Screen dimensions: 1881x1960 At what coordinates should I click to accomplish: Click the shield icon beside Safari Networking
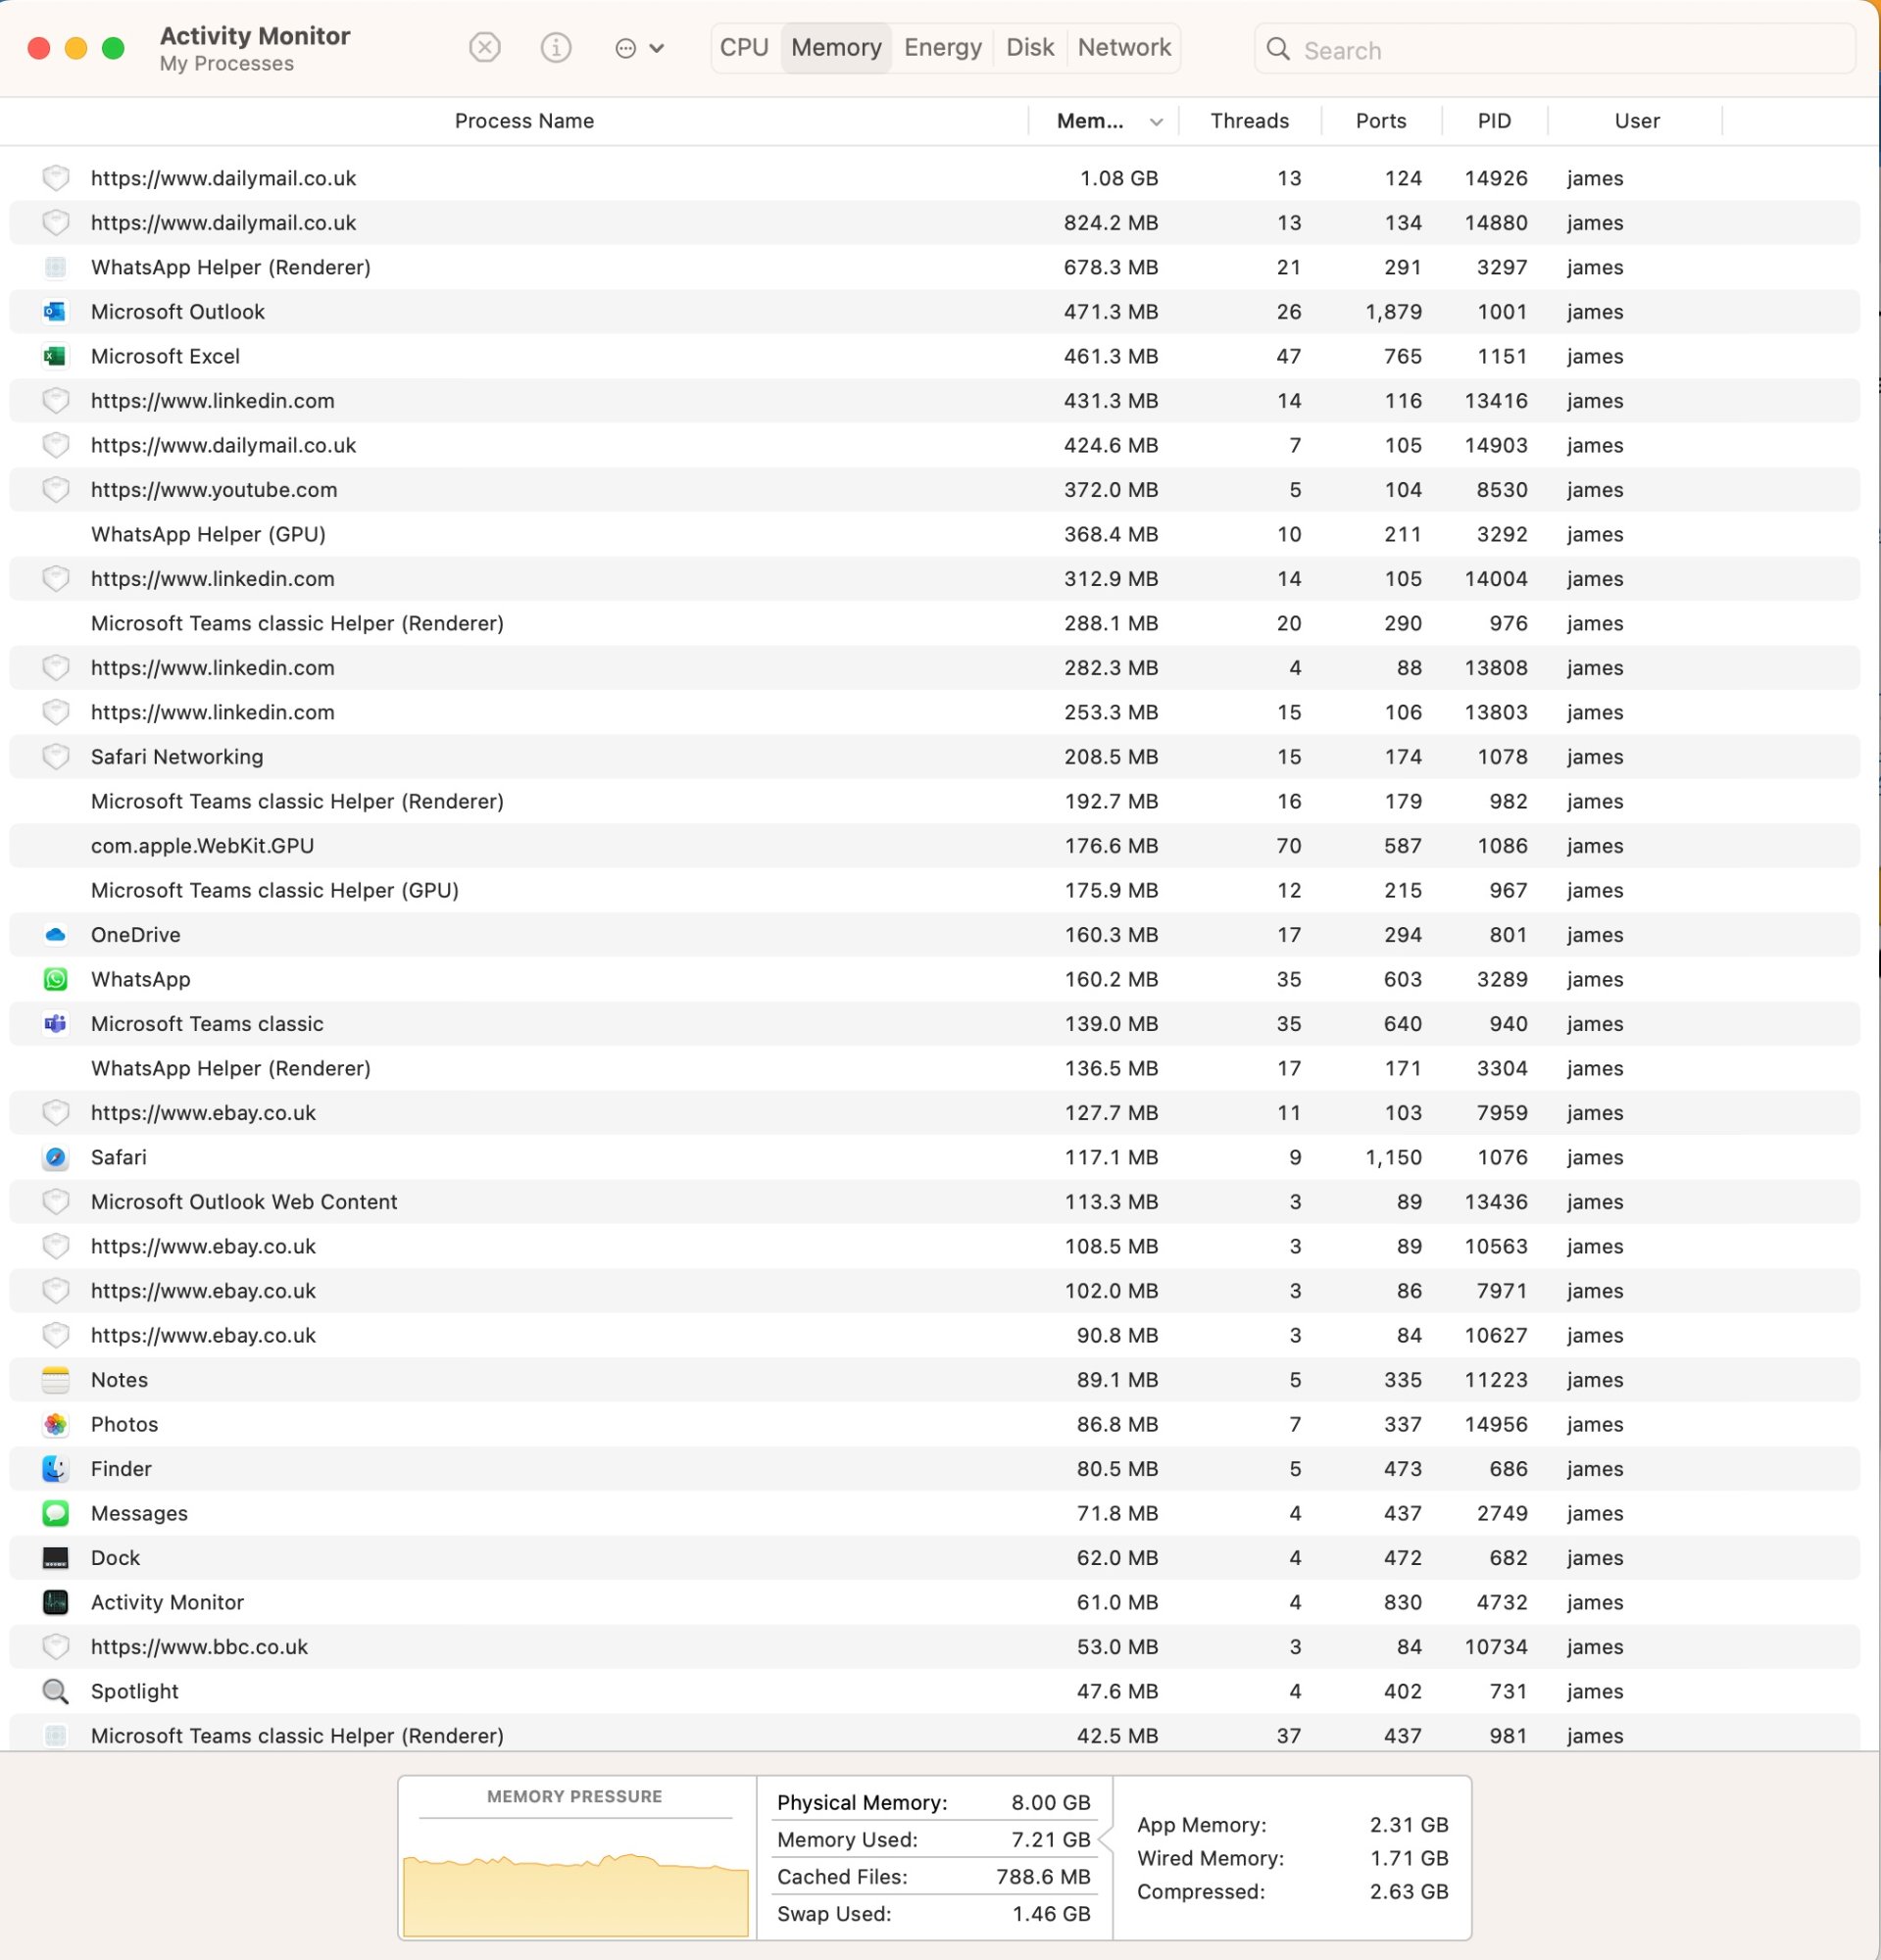55,757
